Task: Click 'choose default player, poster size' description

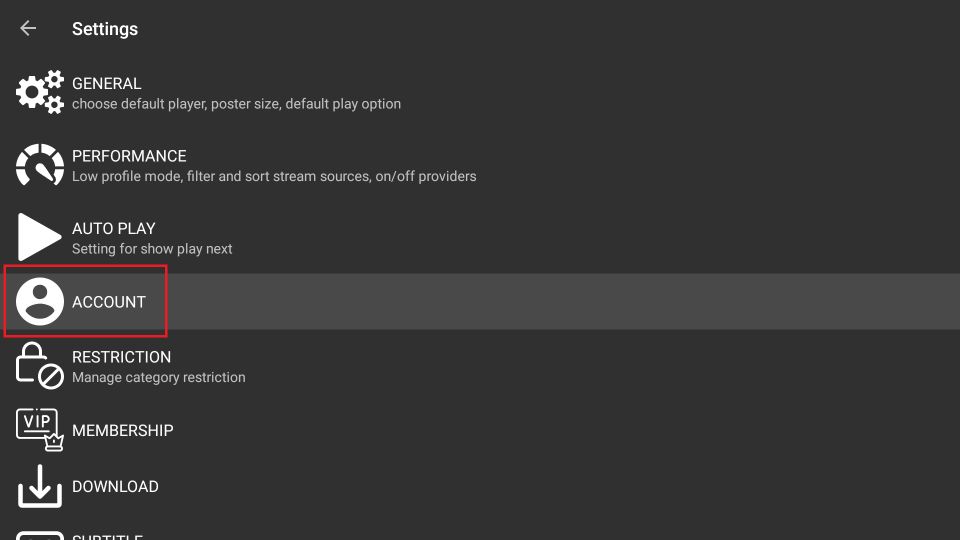Action: point(176,104)
